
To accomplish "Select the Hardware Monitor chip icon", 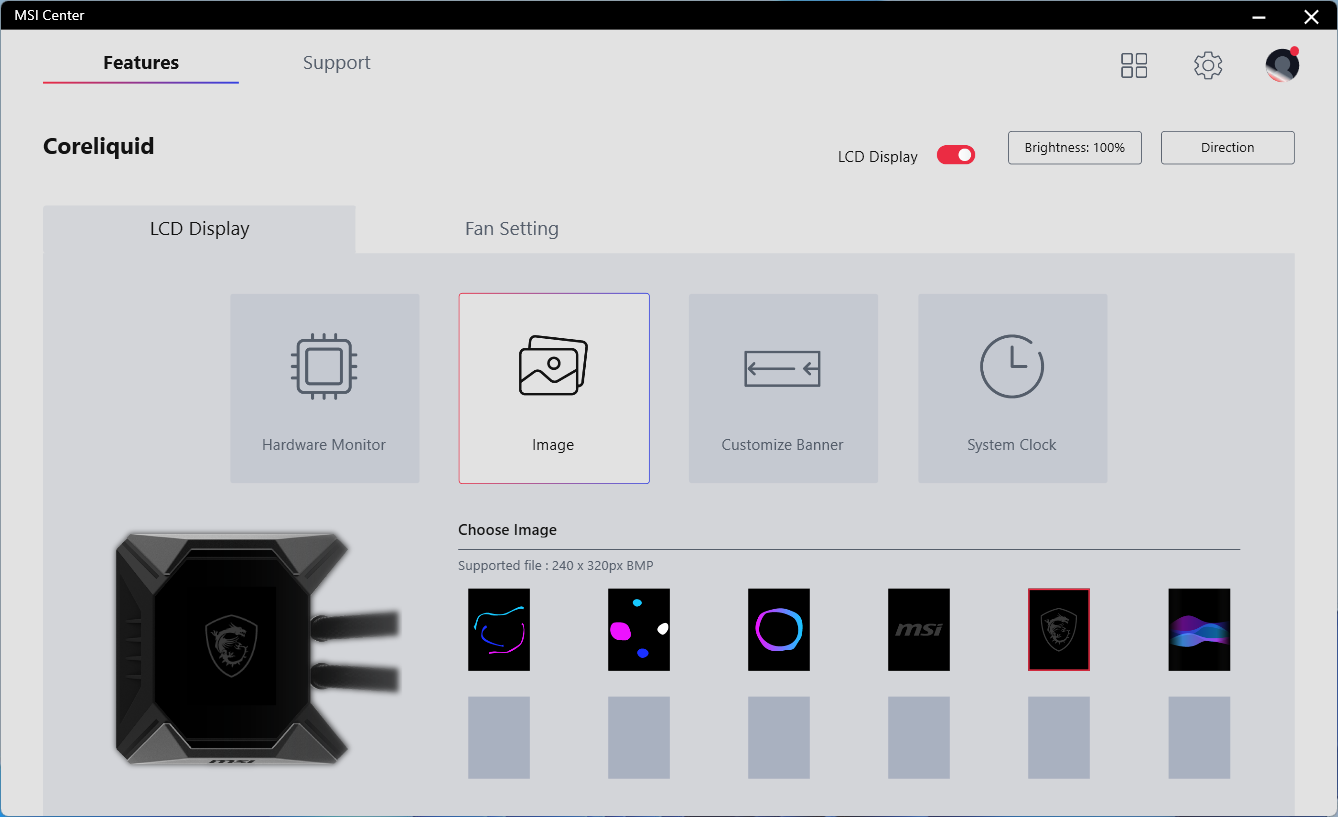I will coord(324,368).
